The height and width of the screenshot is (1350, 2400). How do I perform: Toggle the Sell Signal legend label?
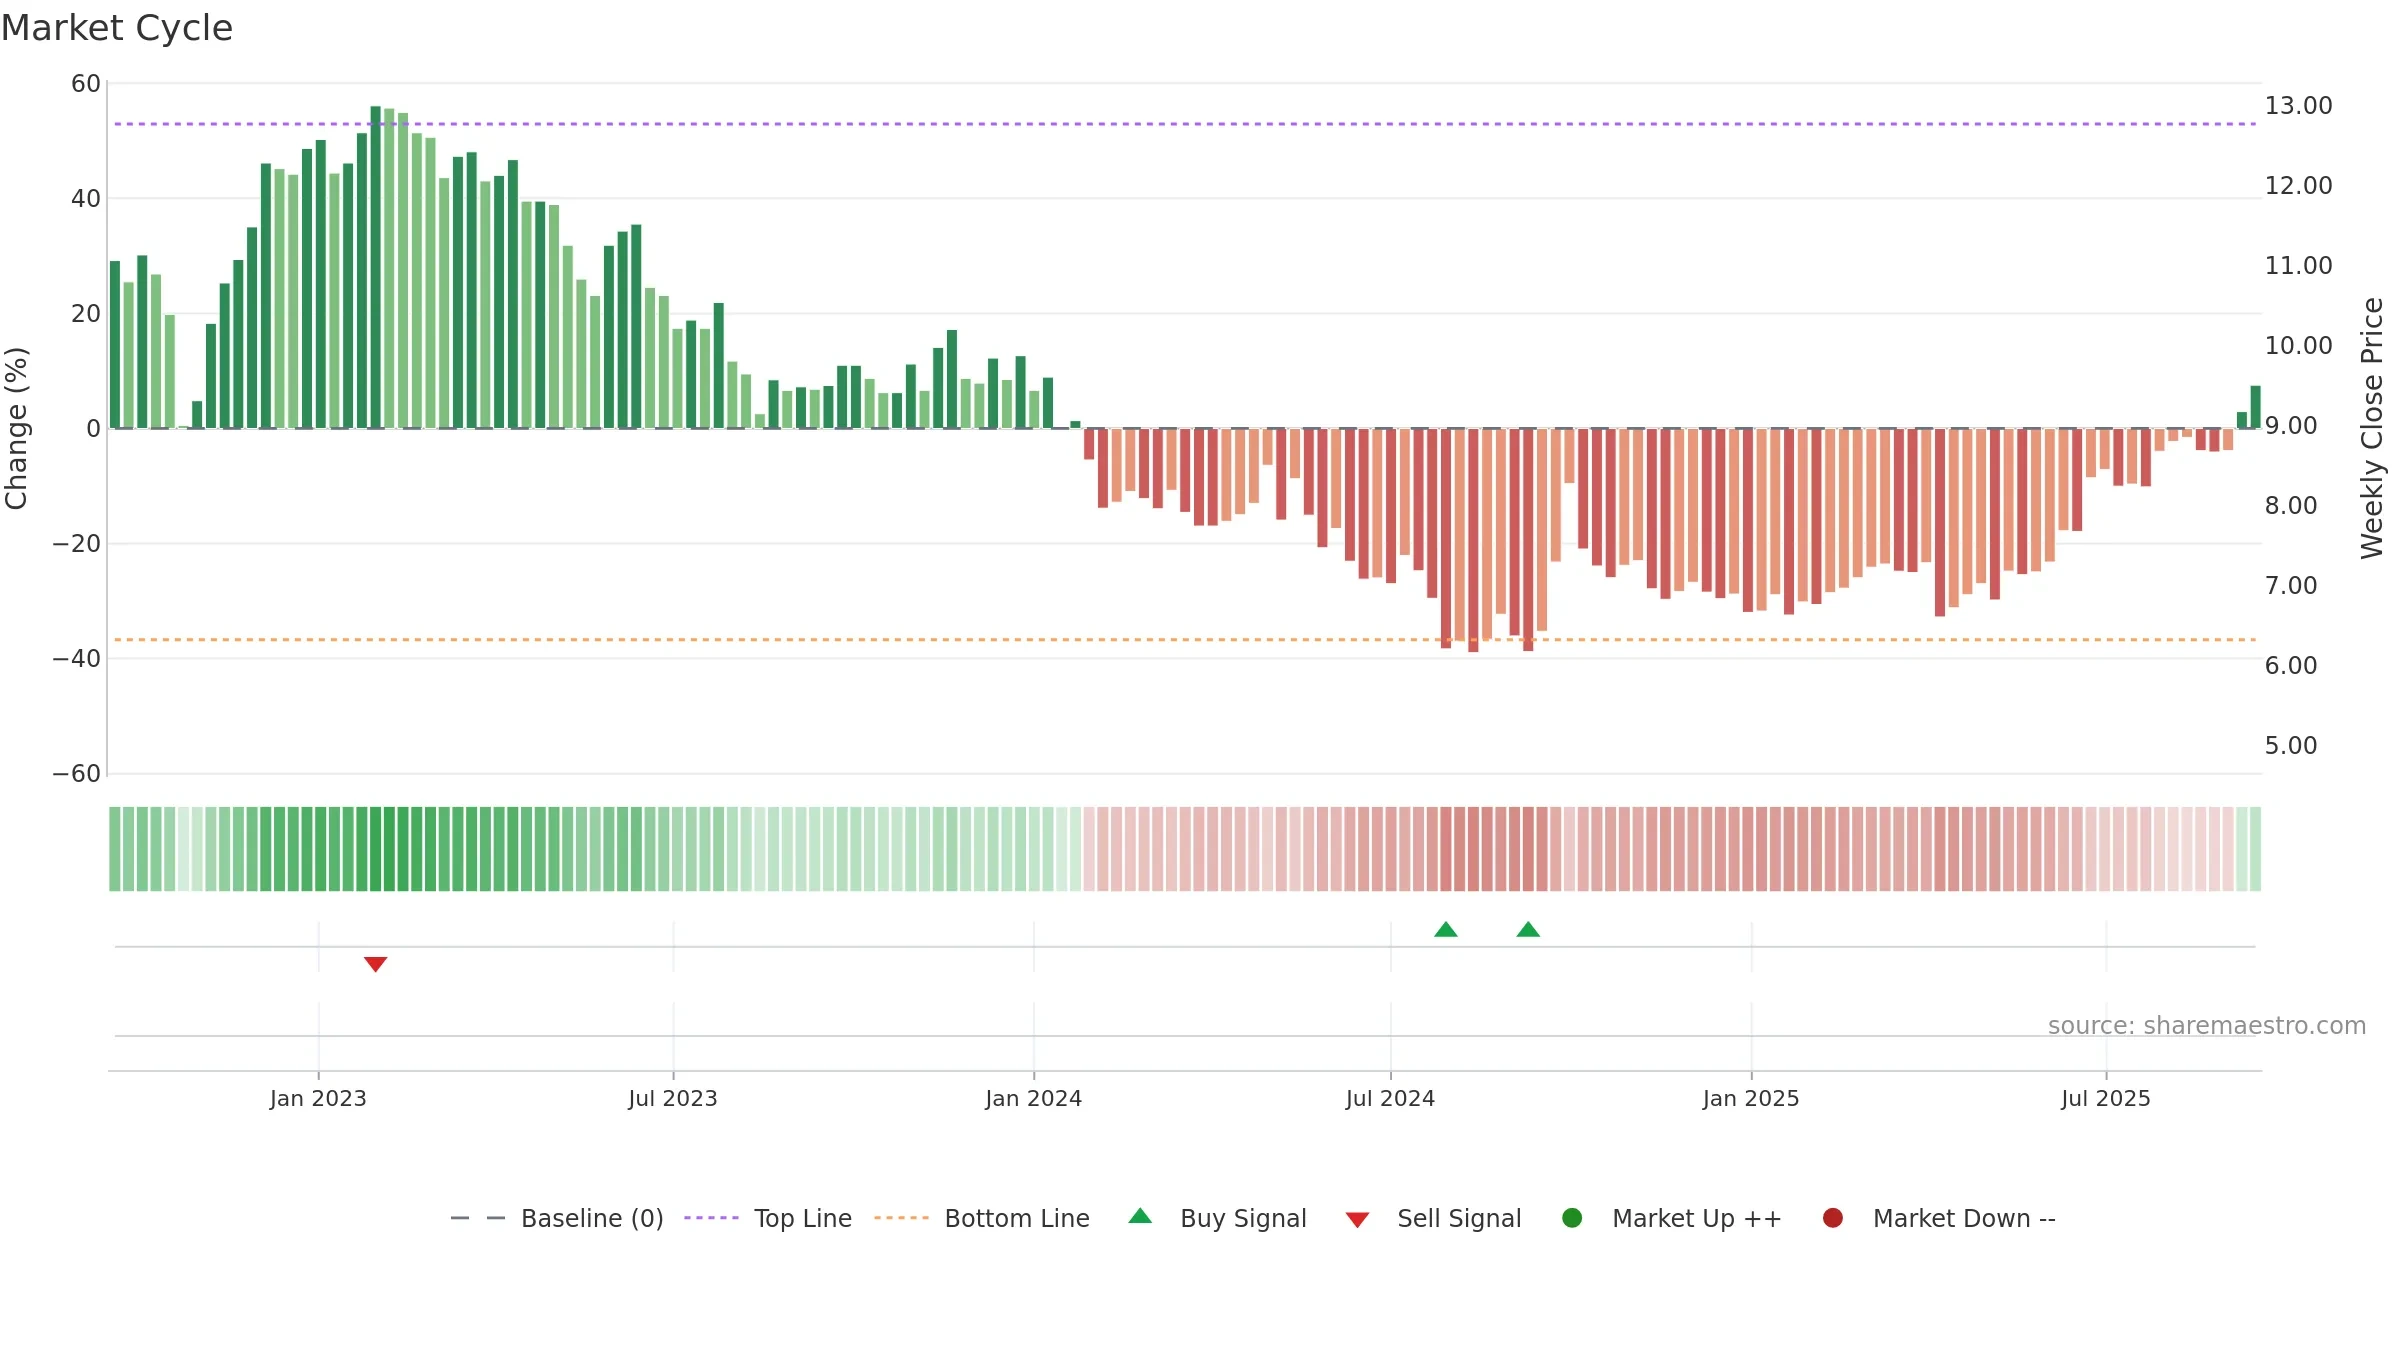[x=1459, y=1218]
